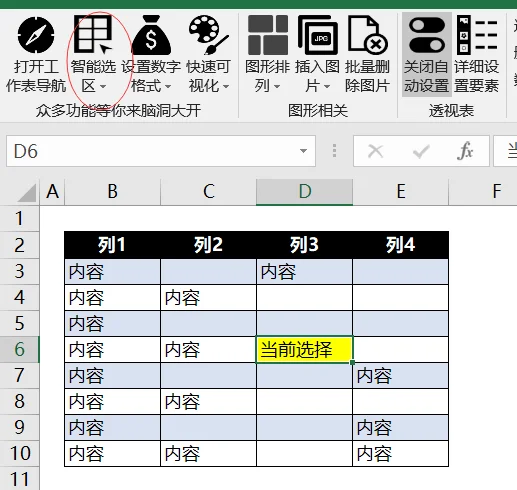Click the palette 快速可视化 icon

pyautogui.click(x=208, y=35)
